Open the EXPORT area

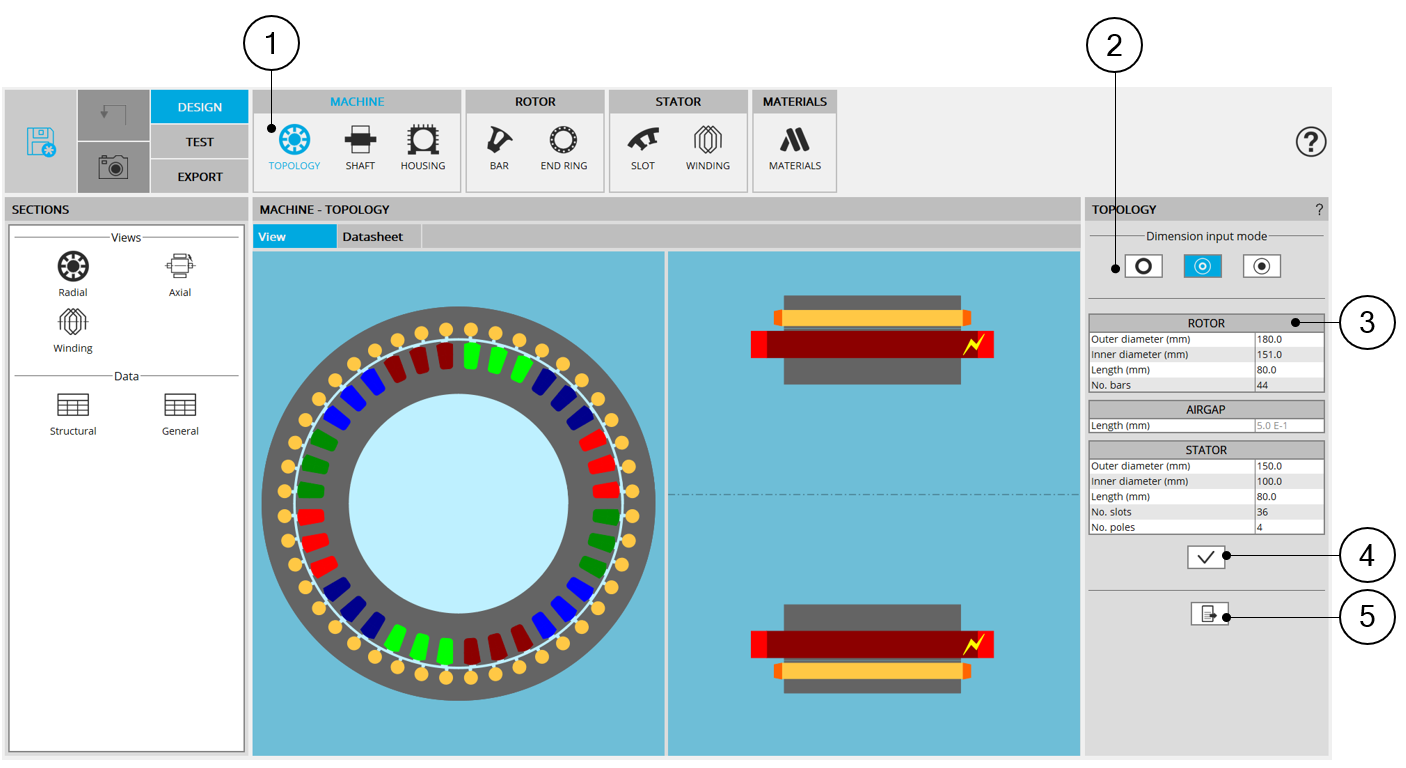coord(199,177)
